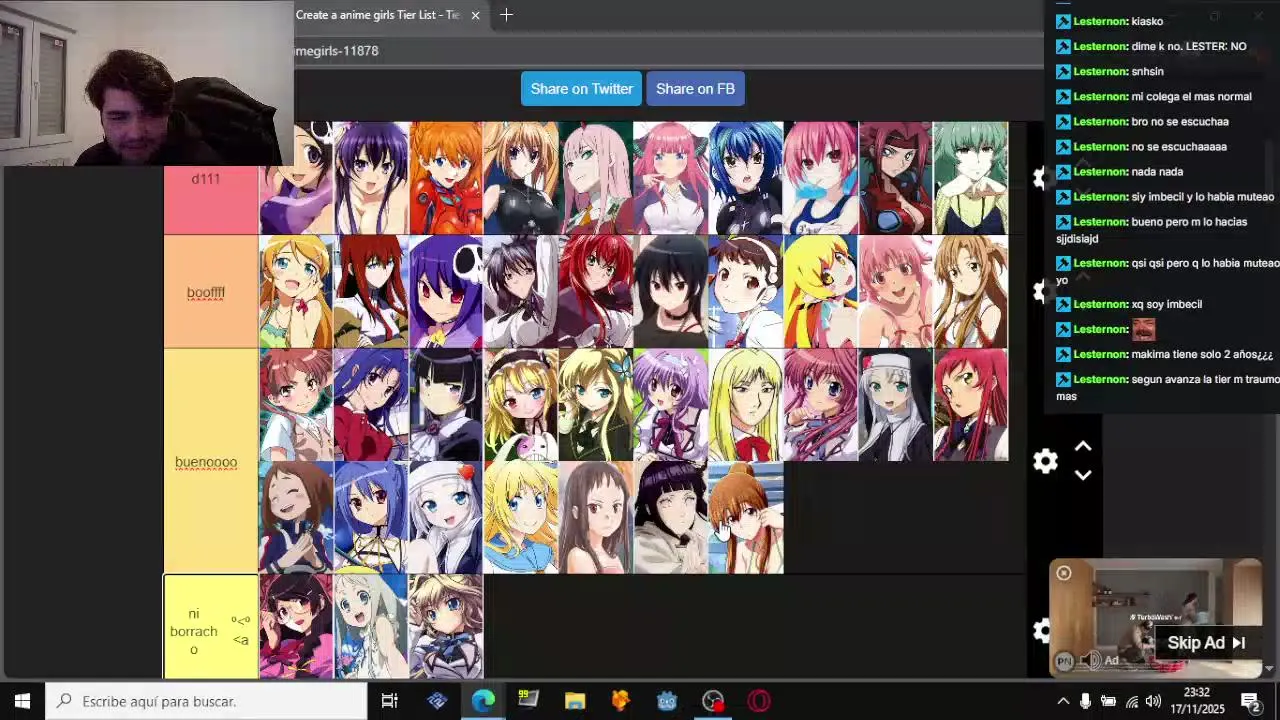Image resolution: width=1280 pixels, height=720 pixels.
Task: Click chat message 'xq soy imbecil'
Action: pyautogui.click(x=1166, y=304)
